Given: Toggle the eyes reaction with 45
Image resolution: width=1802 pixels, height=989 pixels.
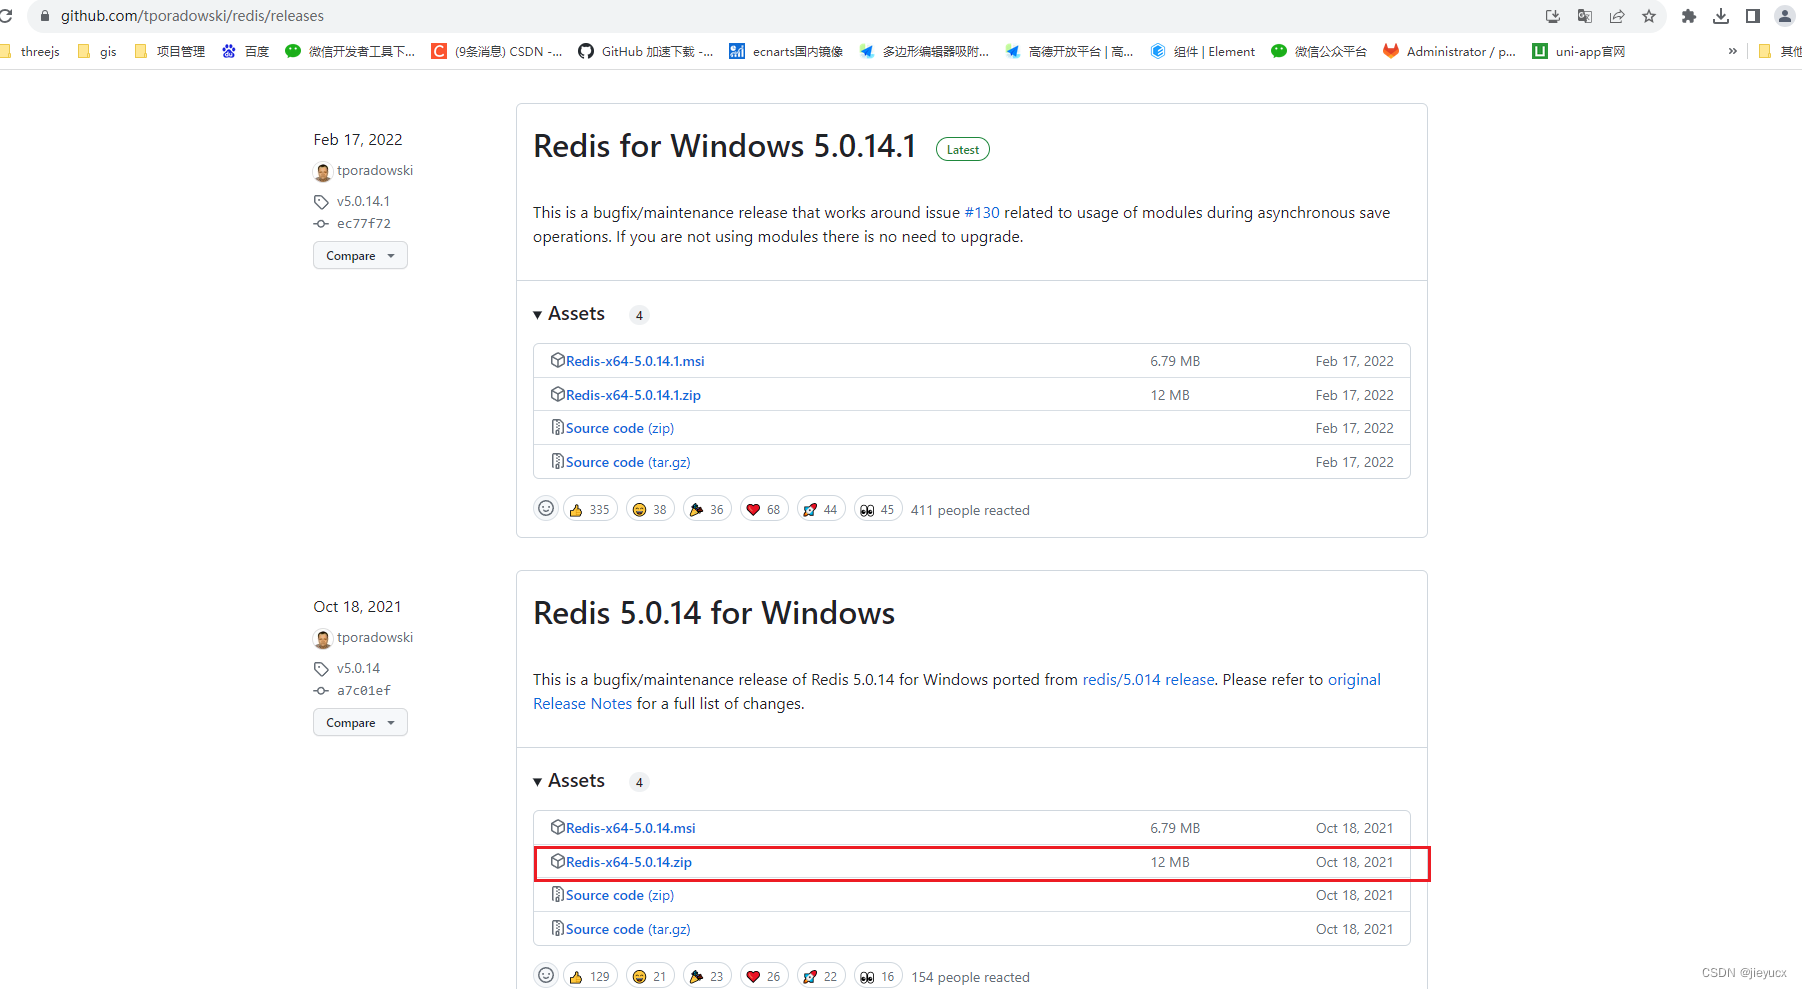Looking at the screenshot, I should (878, 510).
